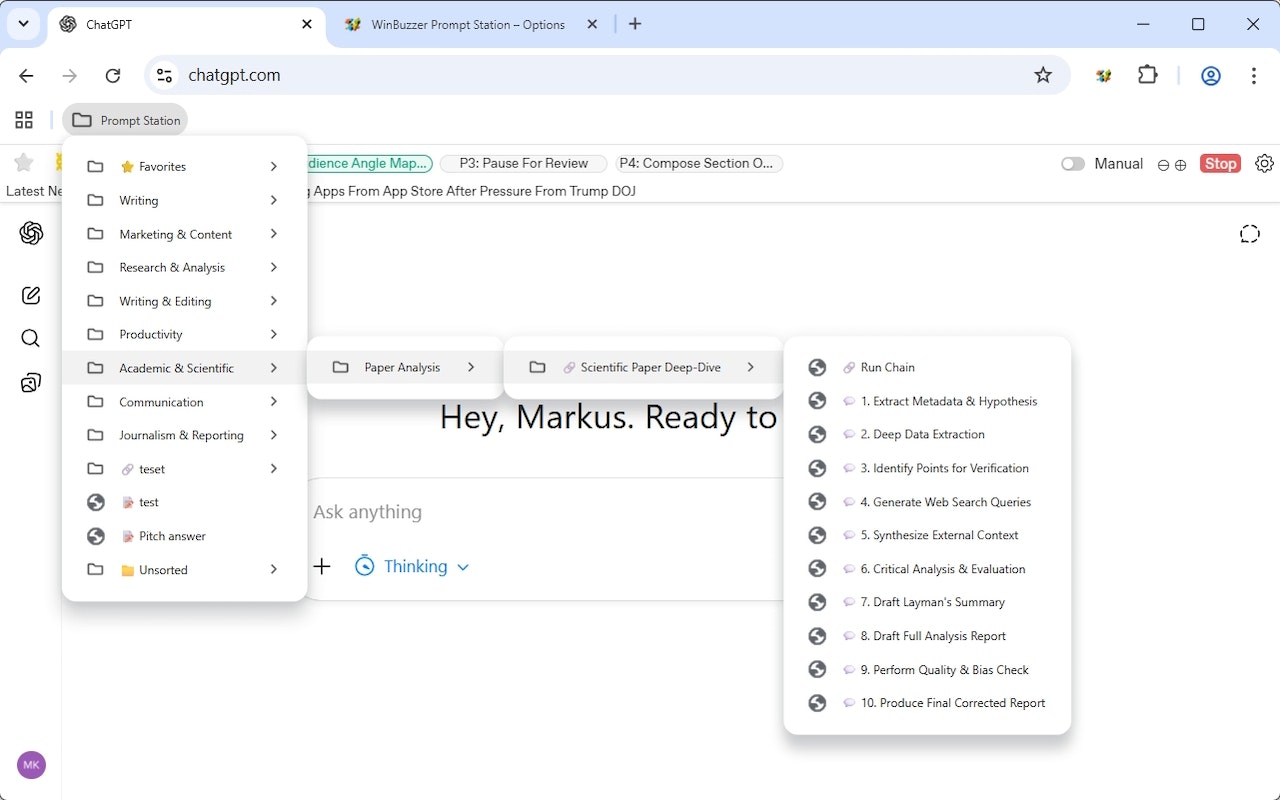
Task: Open the Paper Analysis submenu folder
Action: 405,367
